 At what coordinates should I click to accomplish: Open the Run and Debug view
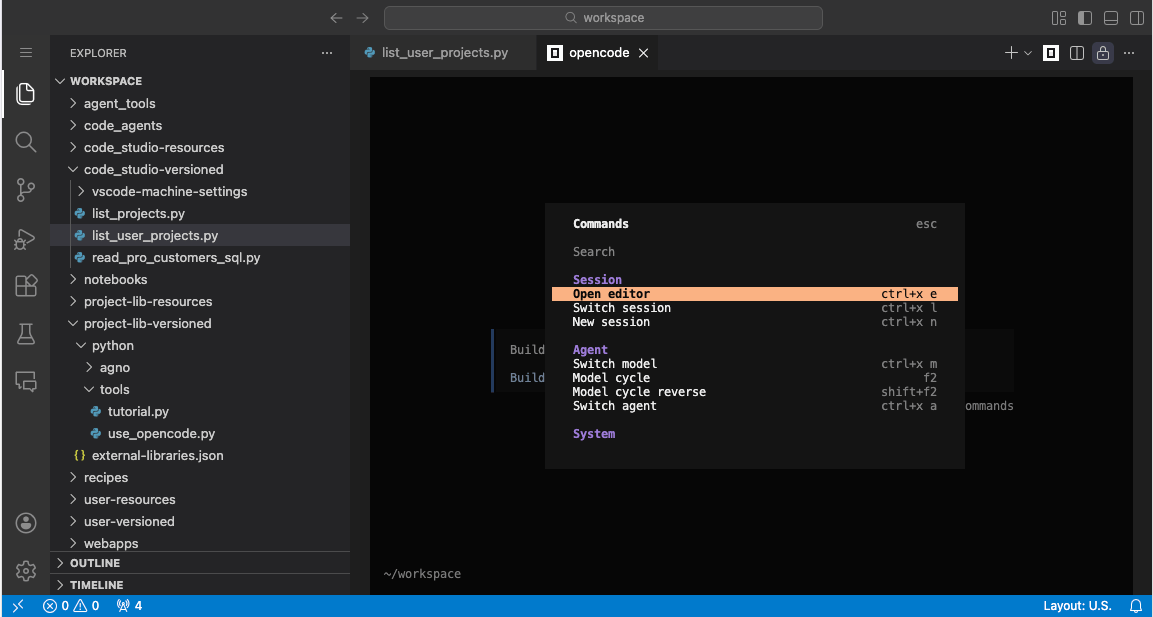25,238
